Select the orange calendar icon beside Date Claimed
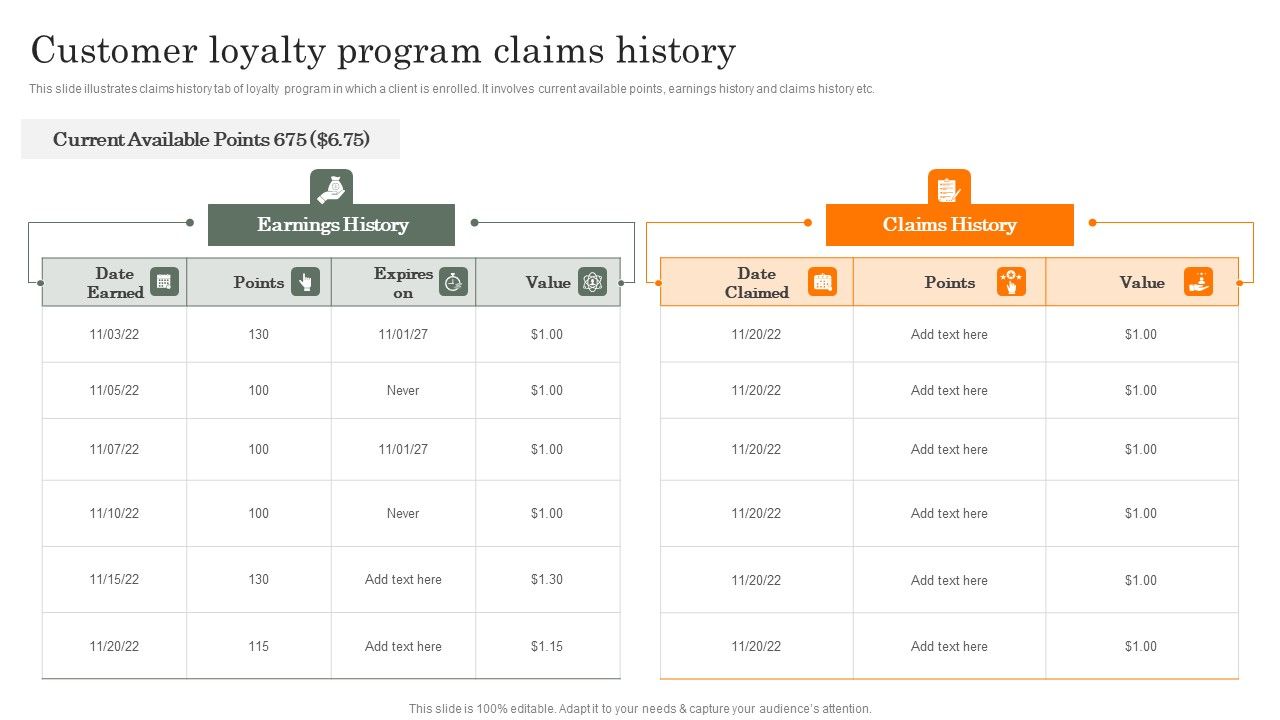1280x720 pixels. tap(822, 282)
